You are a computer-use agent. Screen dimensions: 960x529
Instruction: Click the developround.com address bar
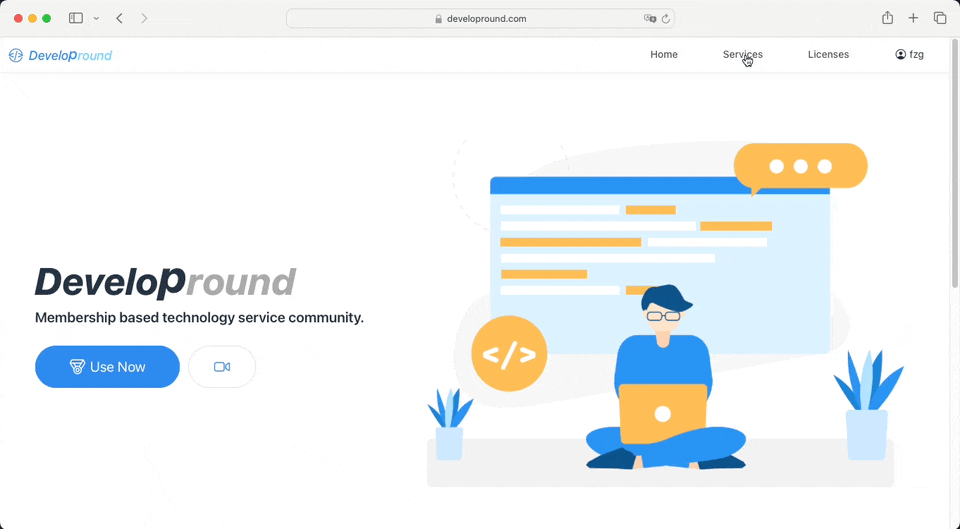[480, 18]
